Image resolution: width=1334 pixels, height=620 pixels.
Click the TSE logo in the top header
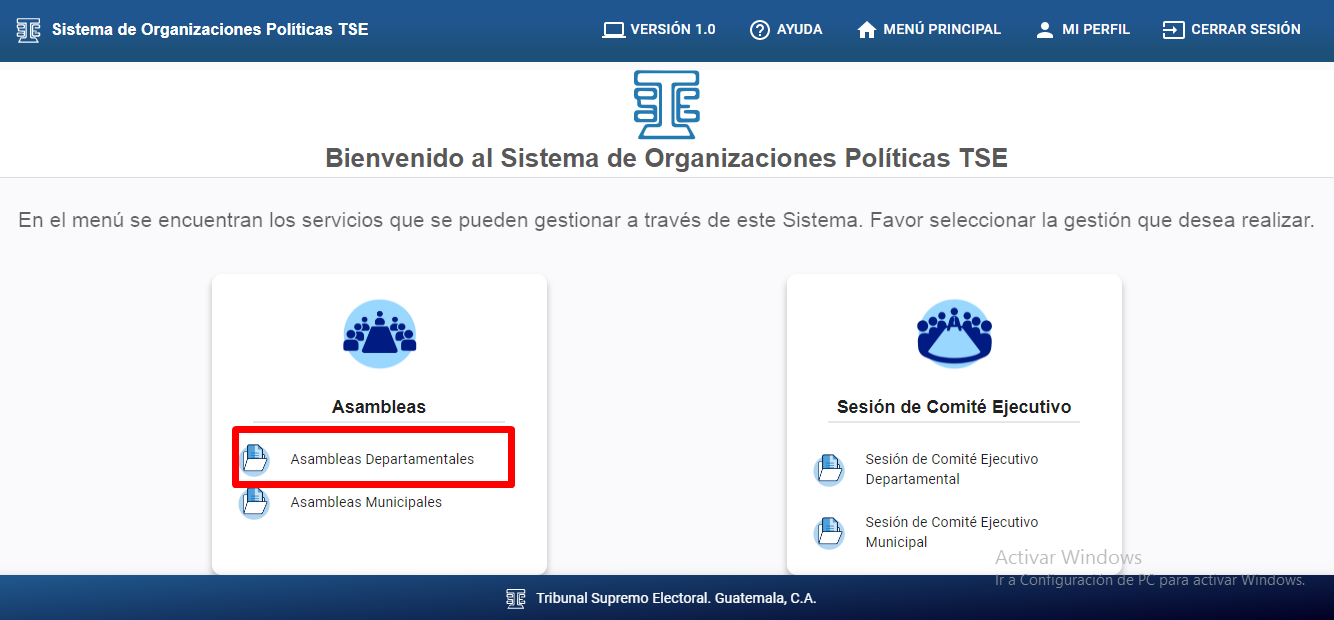(29, 30)
